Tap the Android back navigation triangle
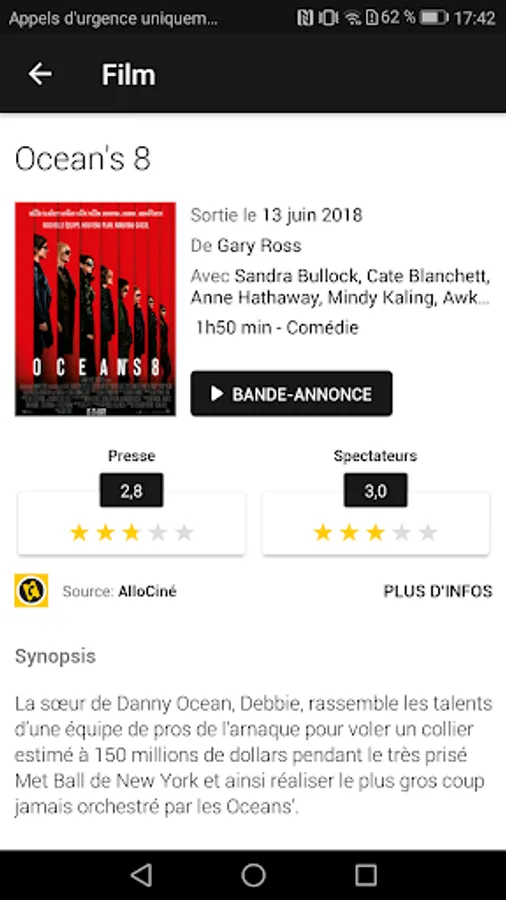The width and height of the screenshot is (506, 900). 141,875
